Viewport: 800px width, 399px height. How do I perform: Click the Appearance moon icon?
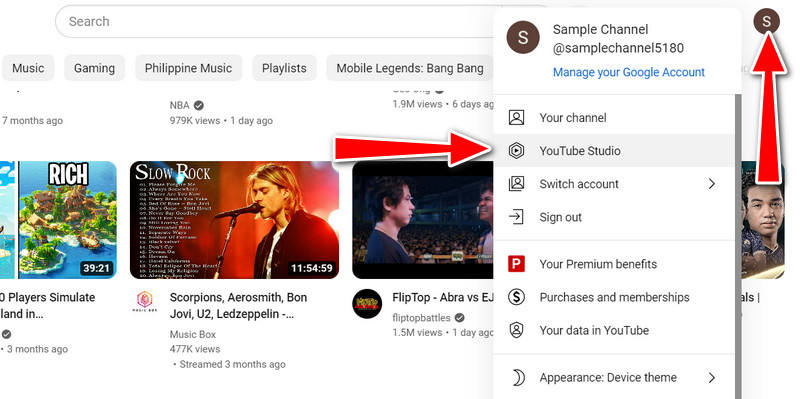pyautogui.click(x=517, y=378)
